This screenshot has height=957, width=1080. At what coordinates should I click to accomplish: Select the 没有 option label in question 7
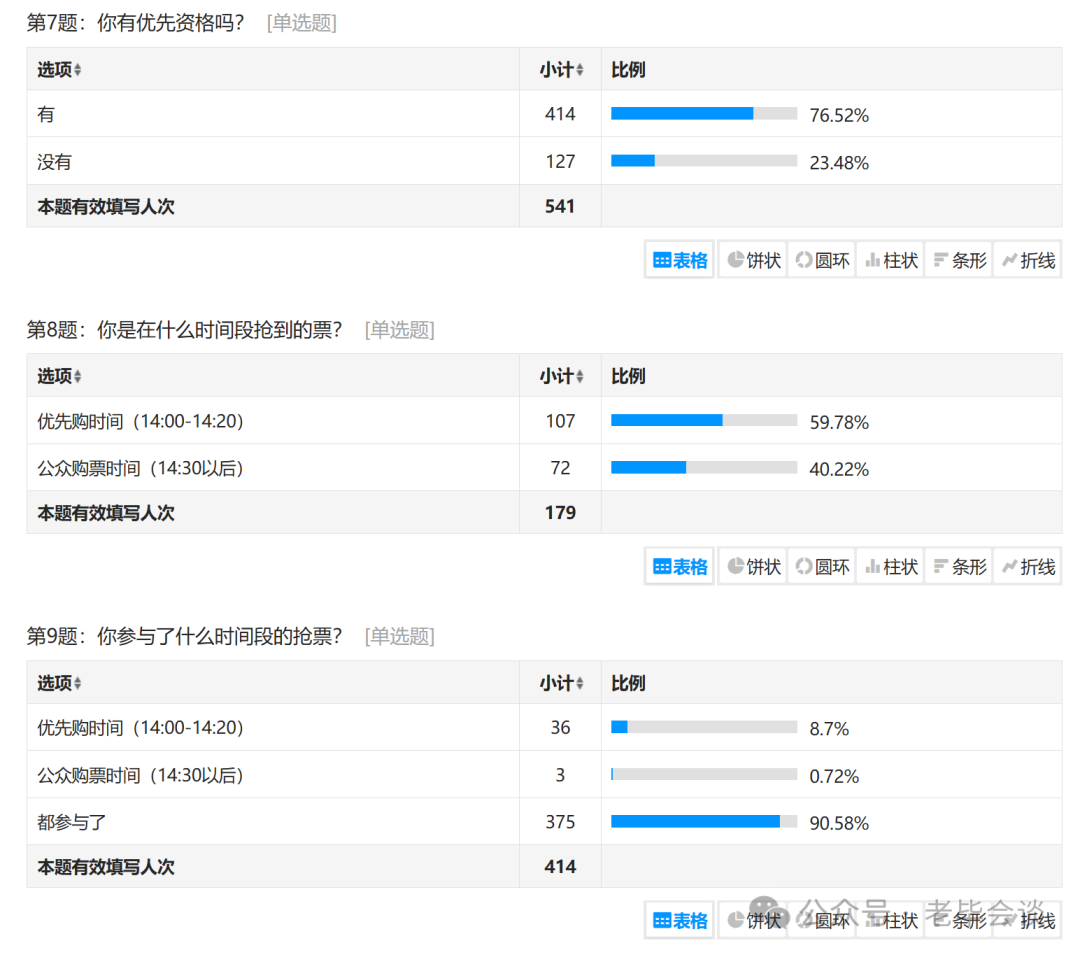coord(54,162)
